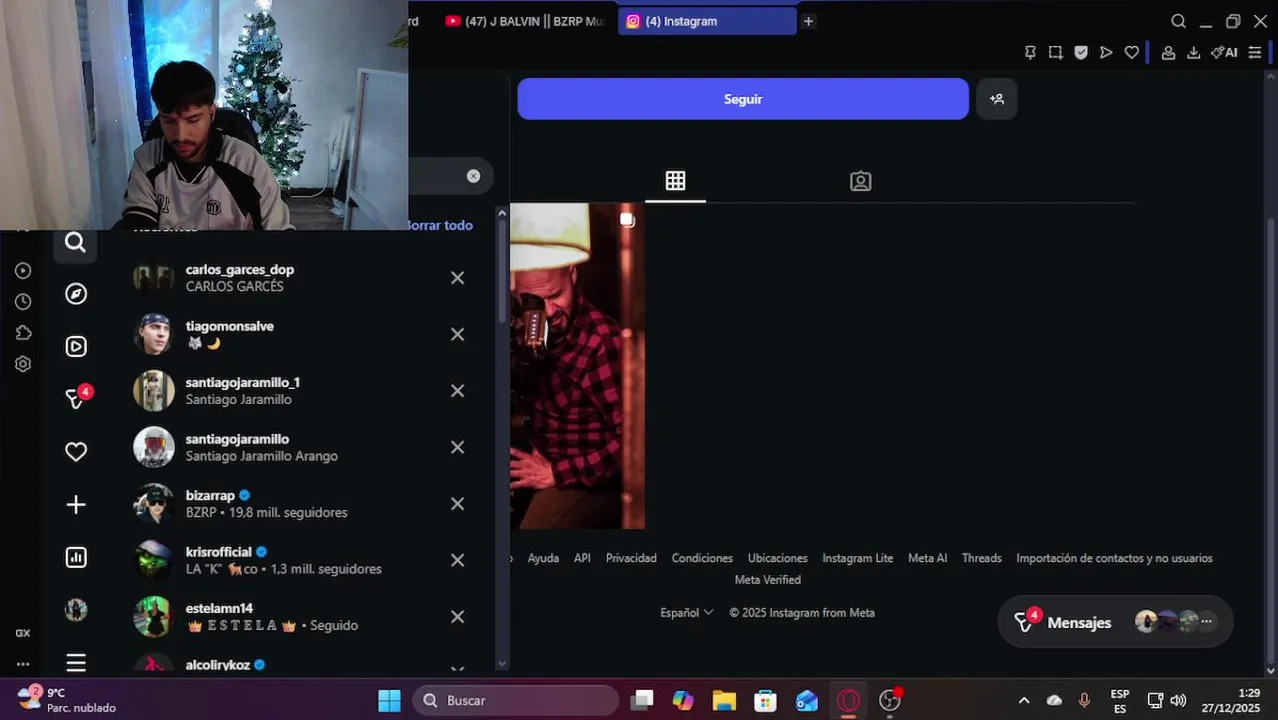The width and height of the screenshot is (1278, 720).
Task: Open Opera AI assistant icon
Action: coord(1224,53)
